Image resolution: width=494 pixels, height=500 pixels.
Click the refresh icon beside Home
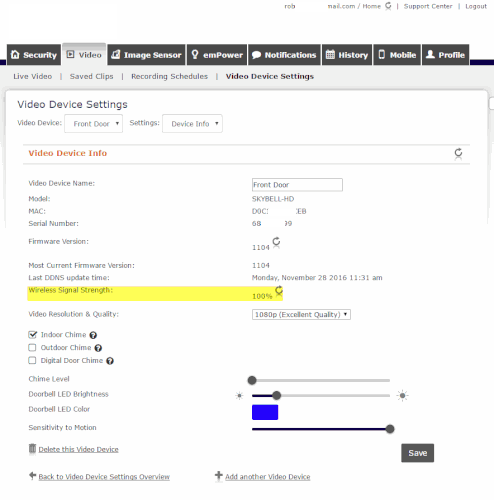pyautogui.click(x=388, y=6)
